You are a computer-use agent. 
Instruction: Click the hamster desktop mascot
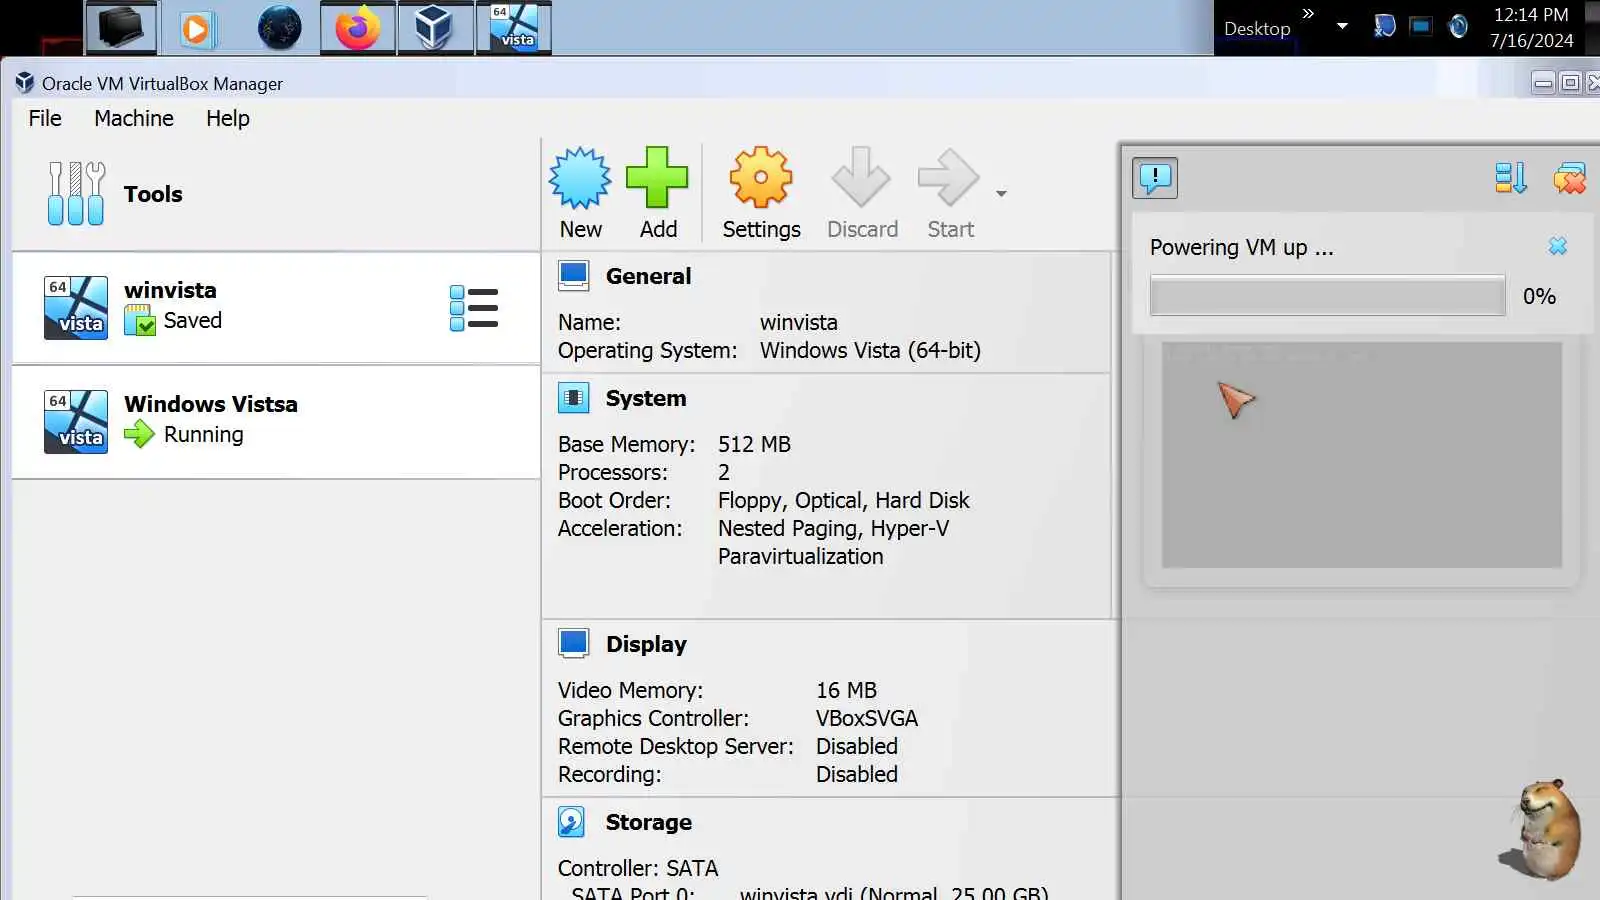[x=1542, y=830]
